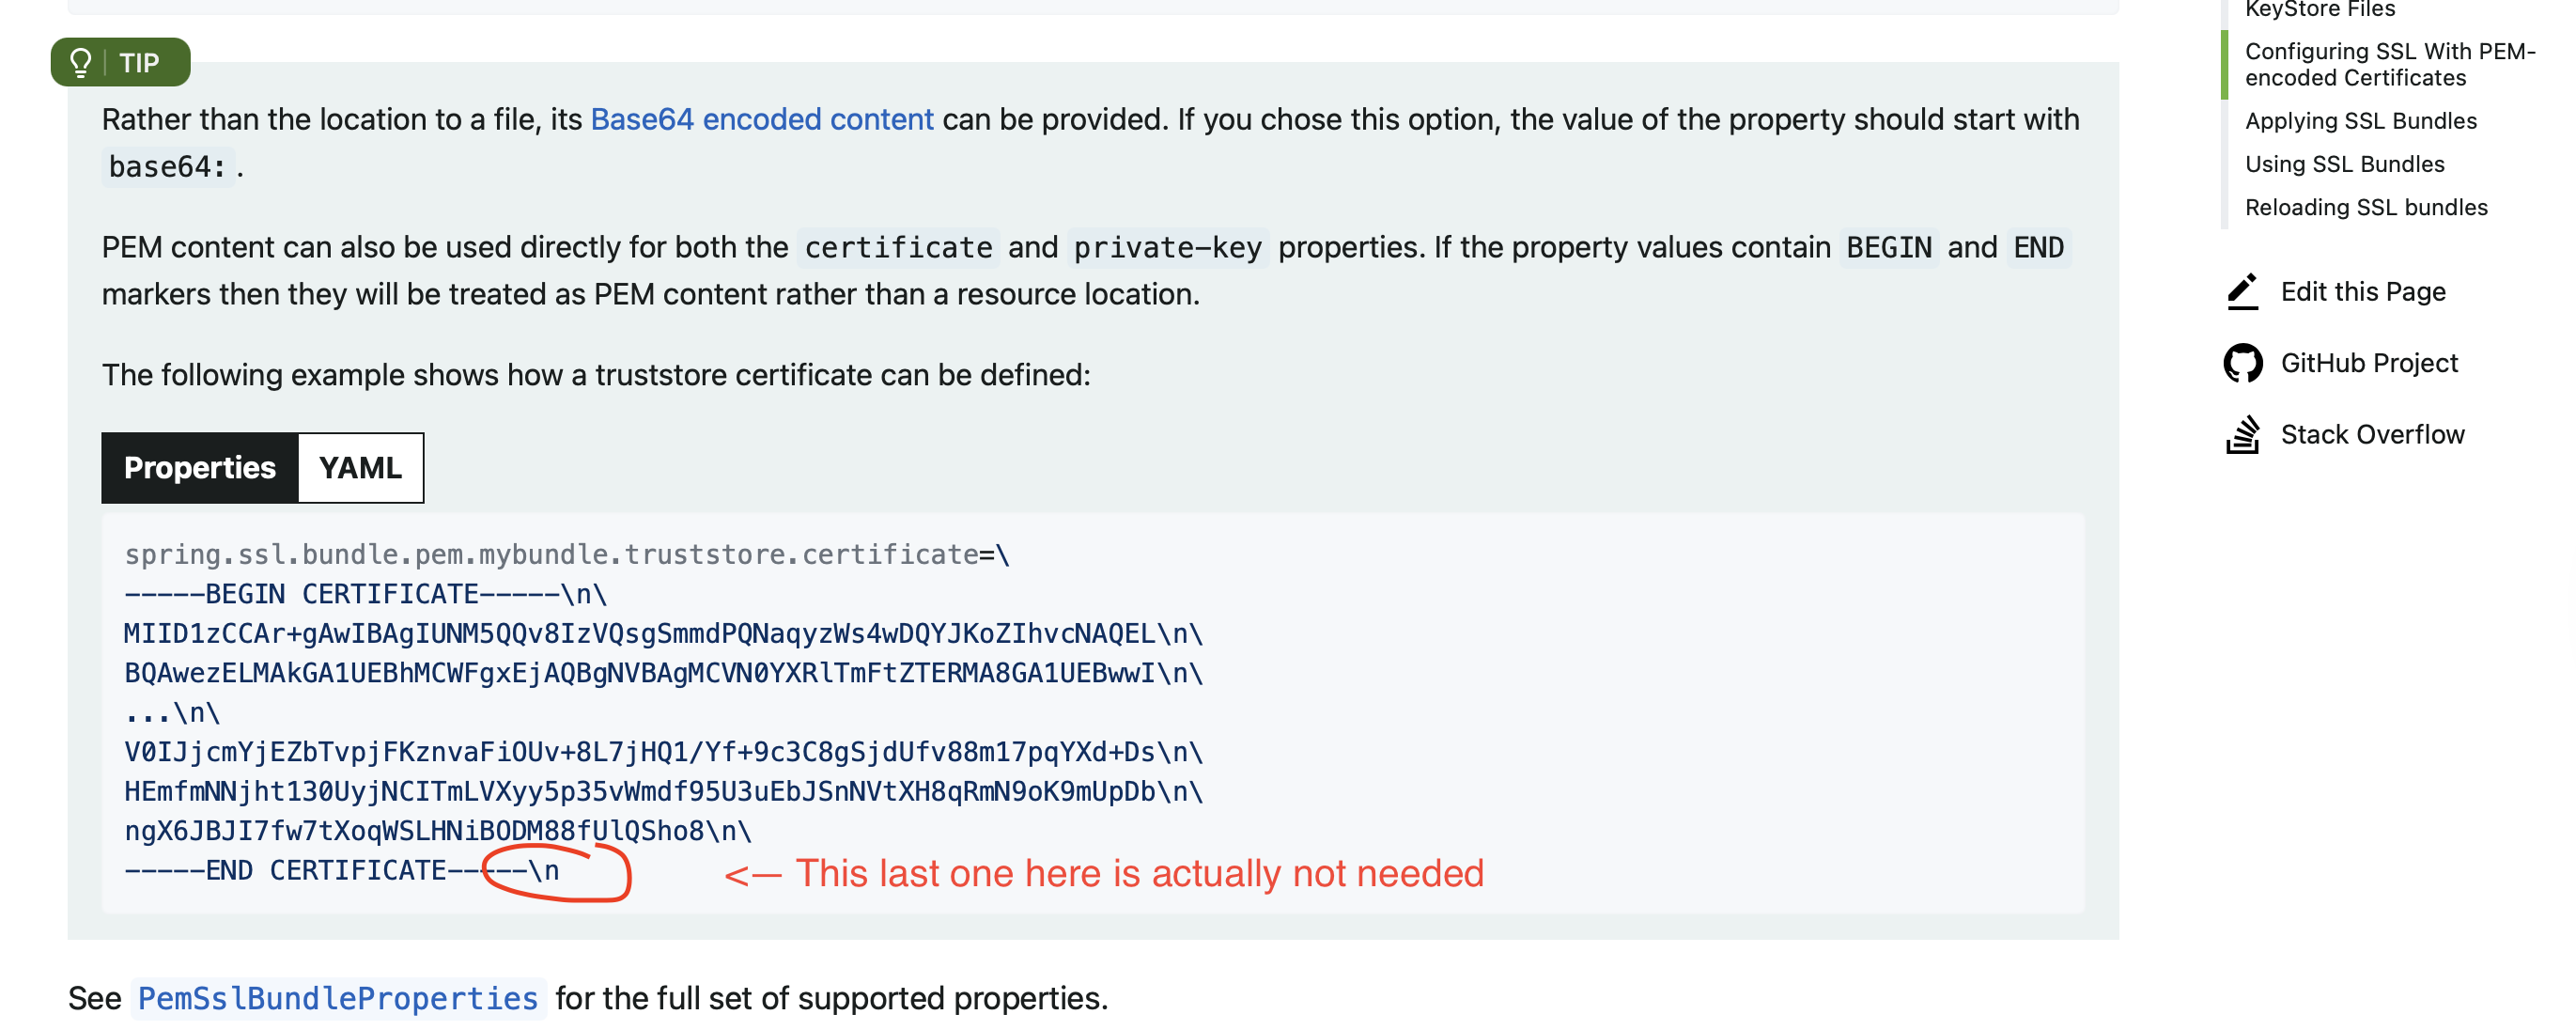Image resolution: width=2576 pixels, height=1030 pixels.
Task: Go to Reloading SSL bundles section
Action: click(x=2365, y=207)
